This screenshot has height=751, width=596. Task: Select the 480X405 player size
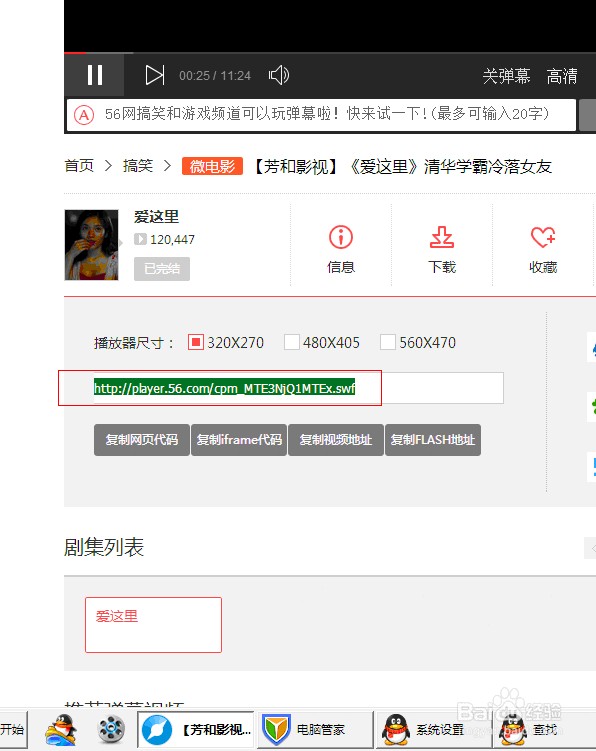pyautogui.click(x=292, y=342)
